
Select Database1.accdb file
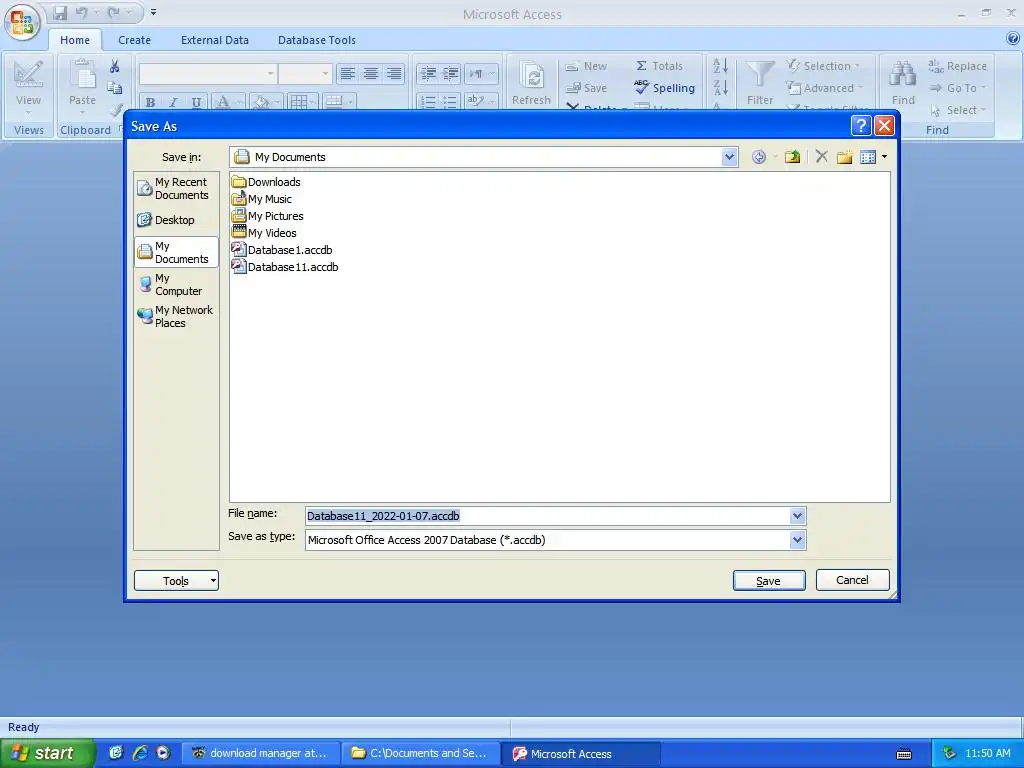282,249
